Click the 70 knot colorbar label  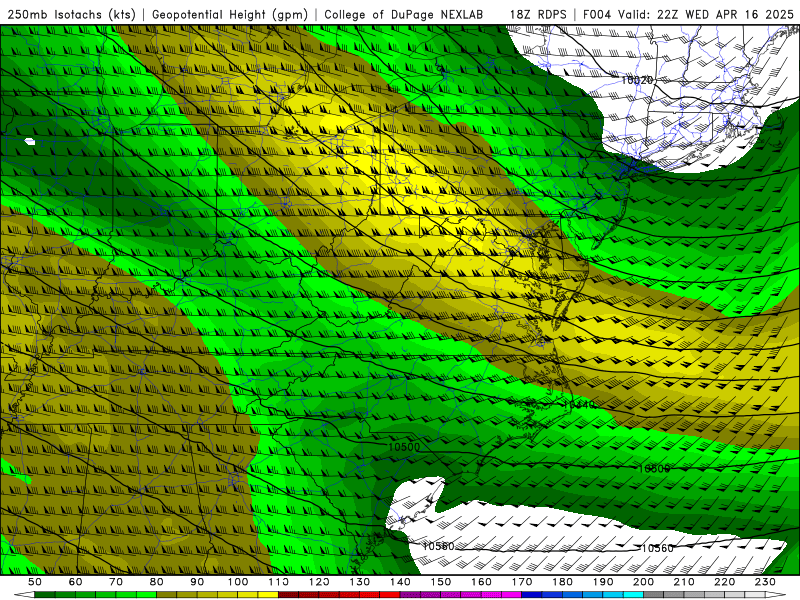[116, 582]
